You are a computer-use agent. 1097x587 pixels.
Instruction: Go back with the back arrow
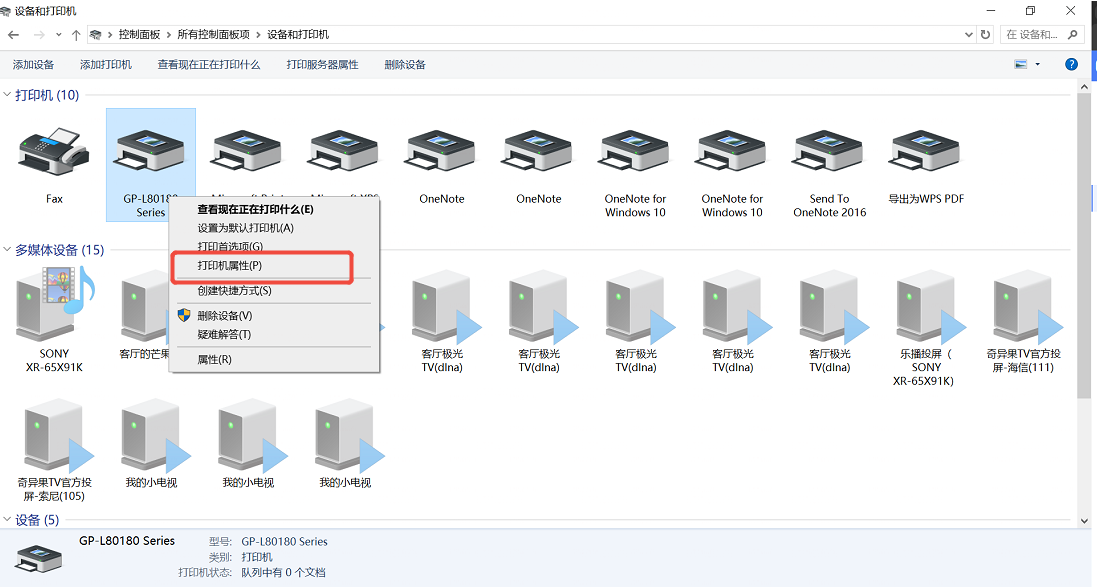13,34
